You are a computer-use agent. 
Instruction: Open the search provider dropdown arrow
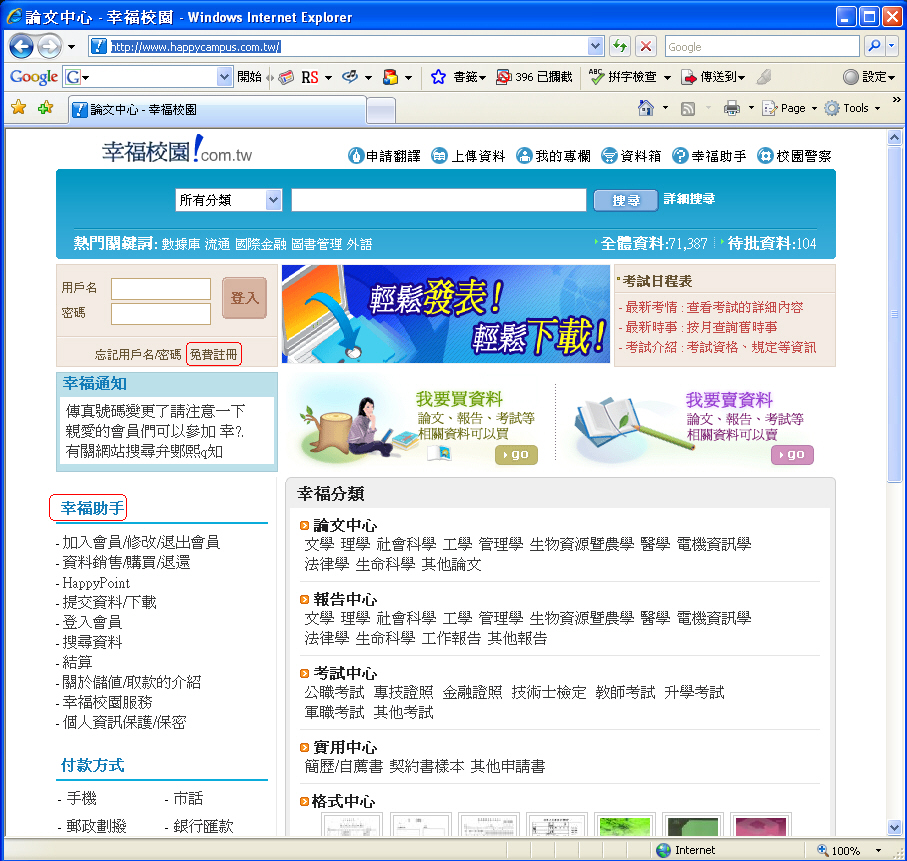pos(892,46)
